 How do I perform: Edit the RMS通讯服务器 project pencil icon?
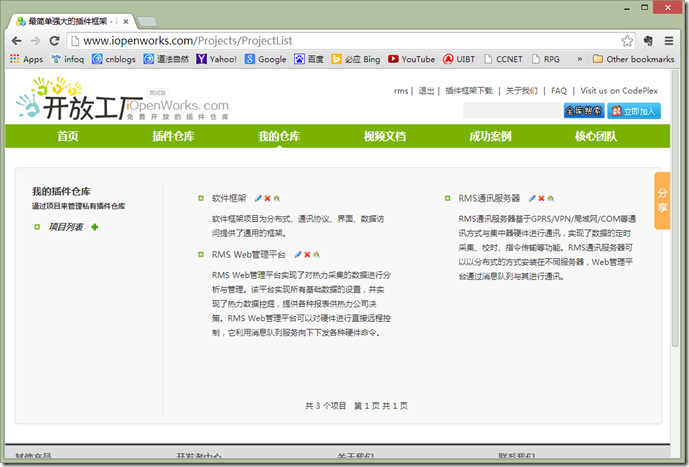pos(532,199)
